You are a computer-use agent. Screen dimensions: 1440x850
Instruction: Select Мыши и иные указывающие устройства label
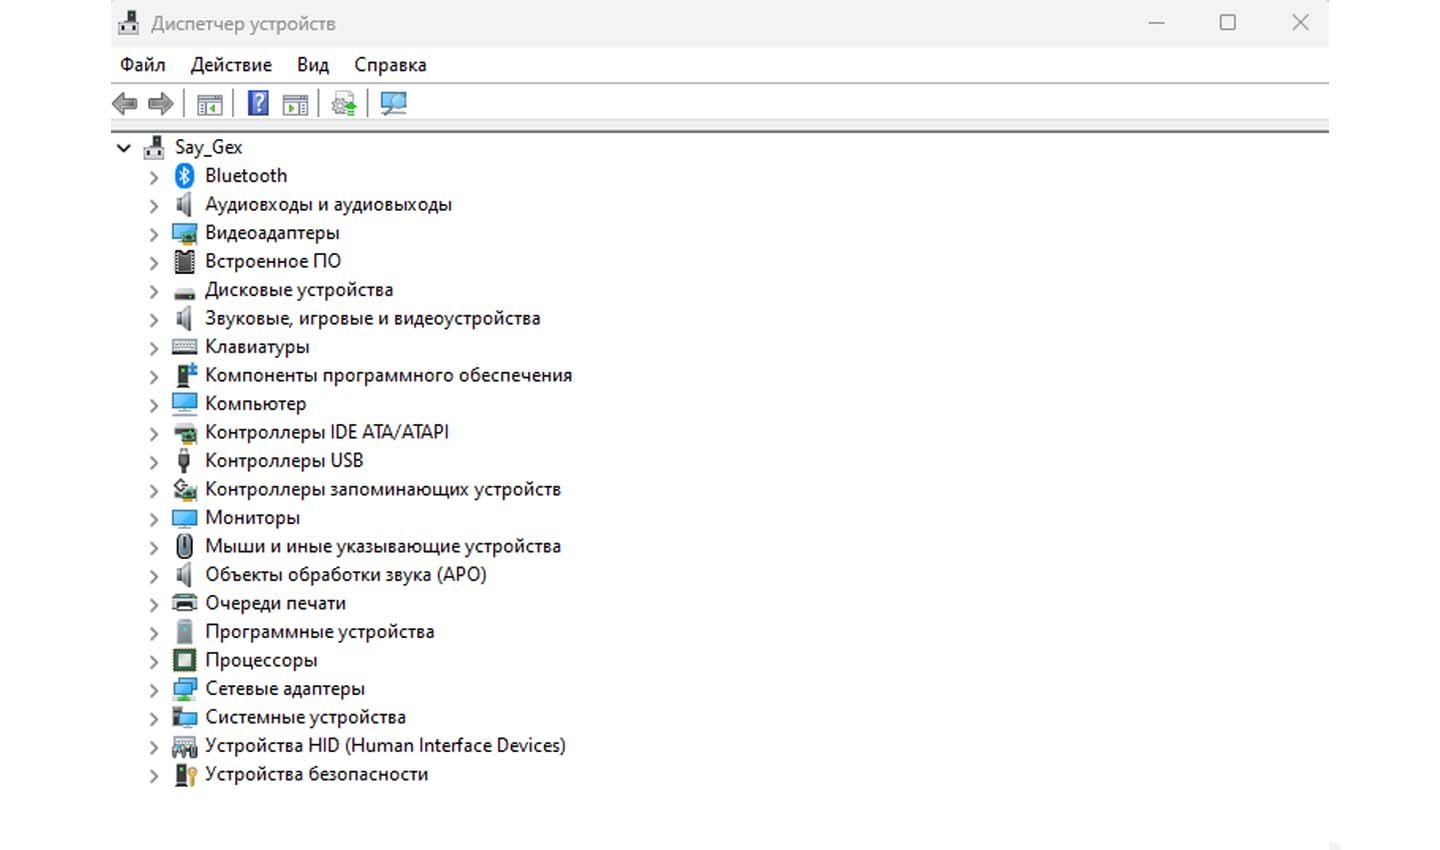[383, 546]
